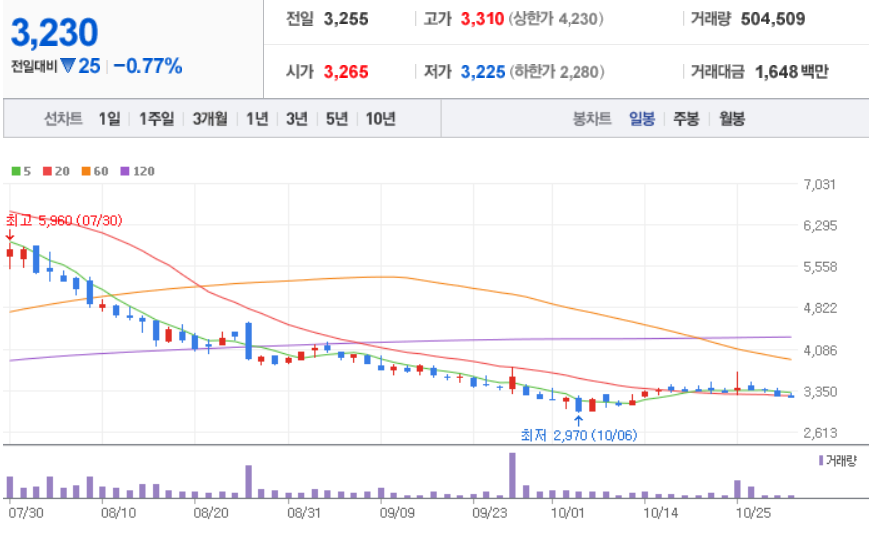Show the 3년 line chart
Viewport: 869px width, 541px height.
point(297,119)
